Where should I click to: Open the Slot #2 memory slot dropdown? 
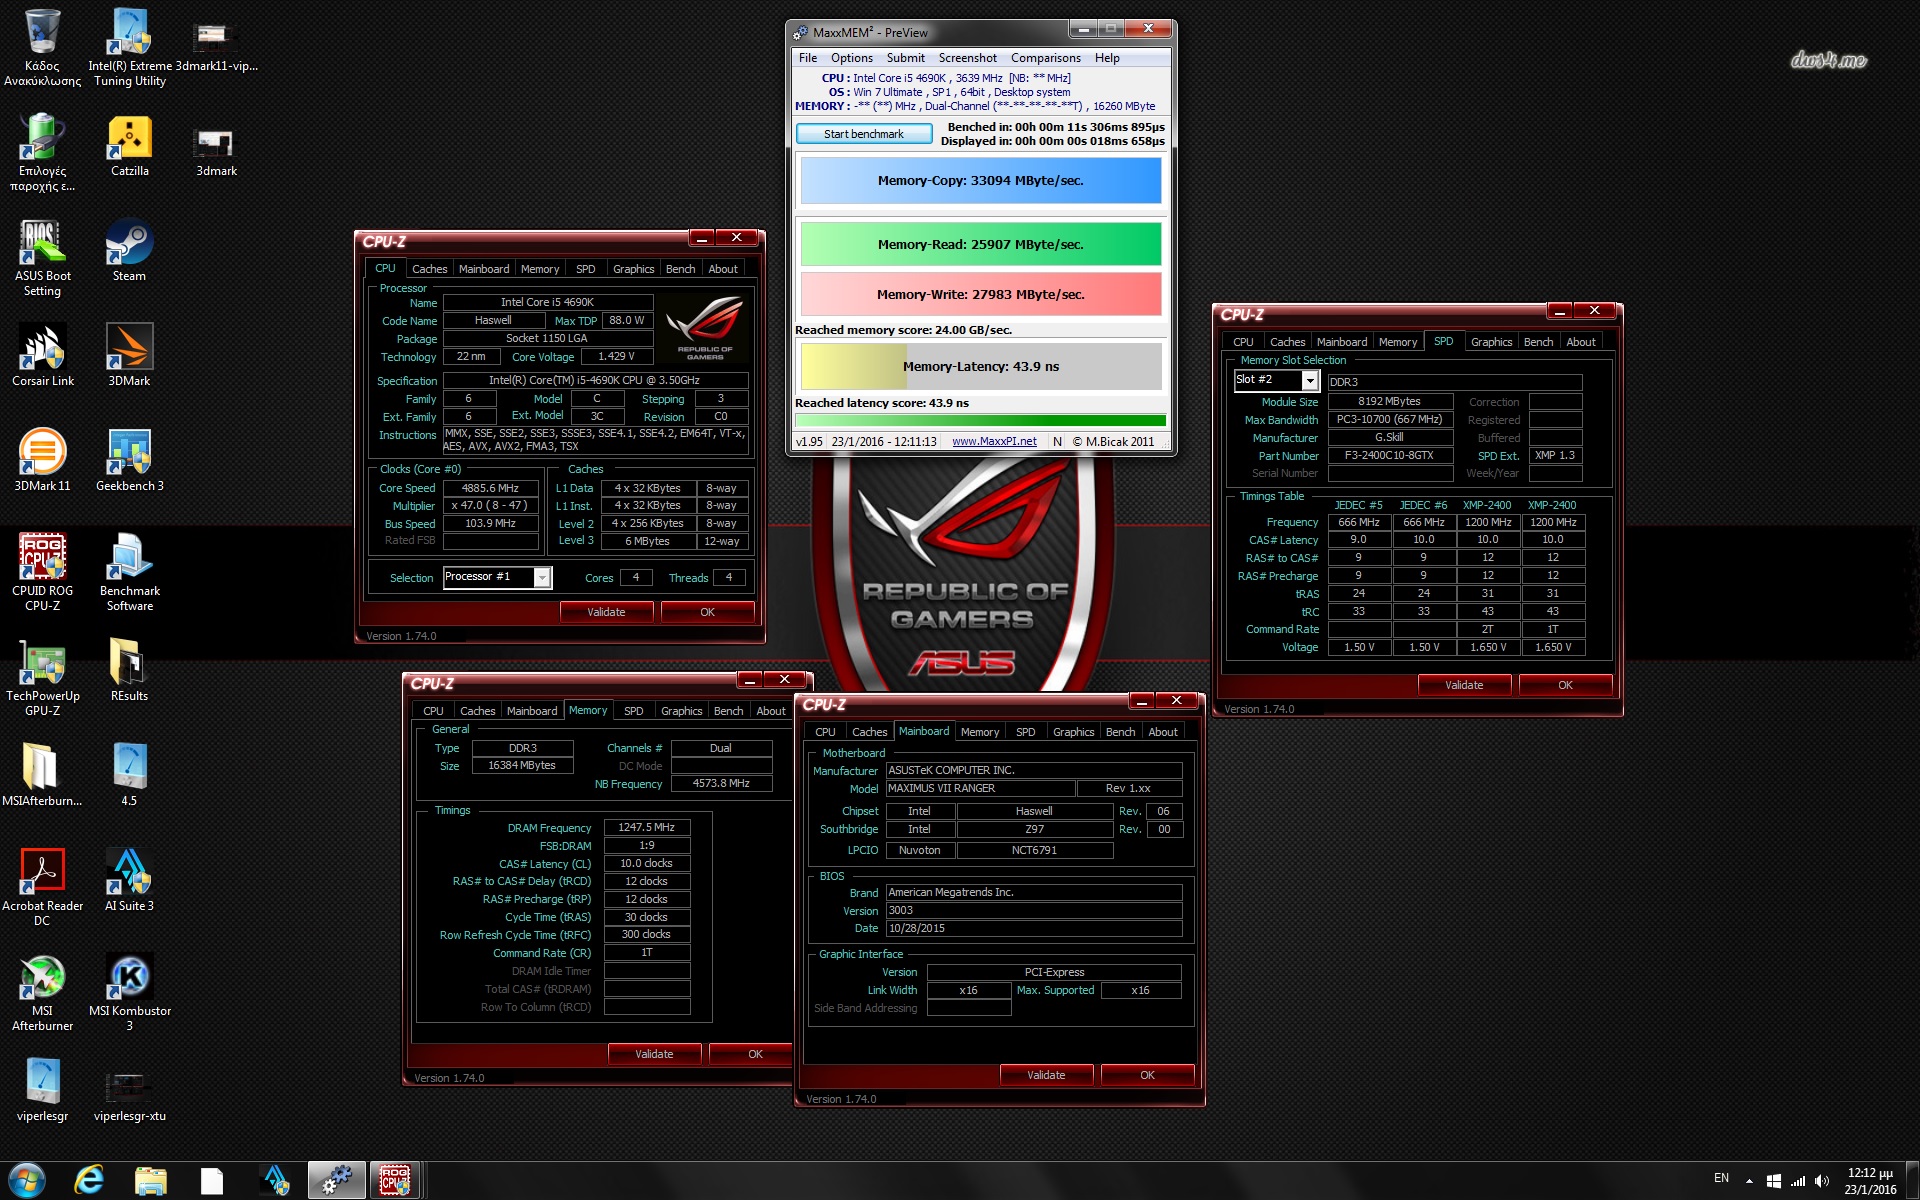[1309, 380]
